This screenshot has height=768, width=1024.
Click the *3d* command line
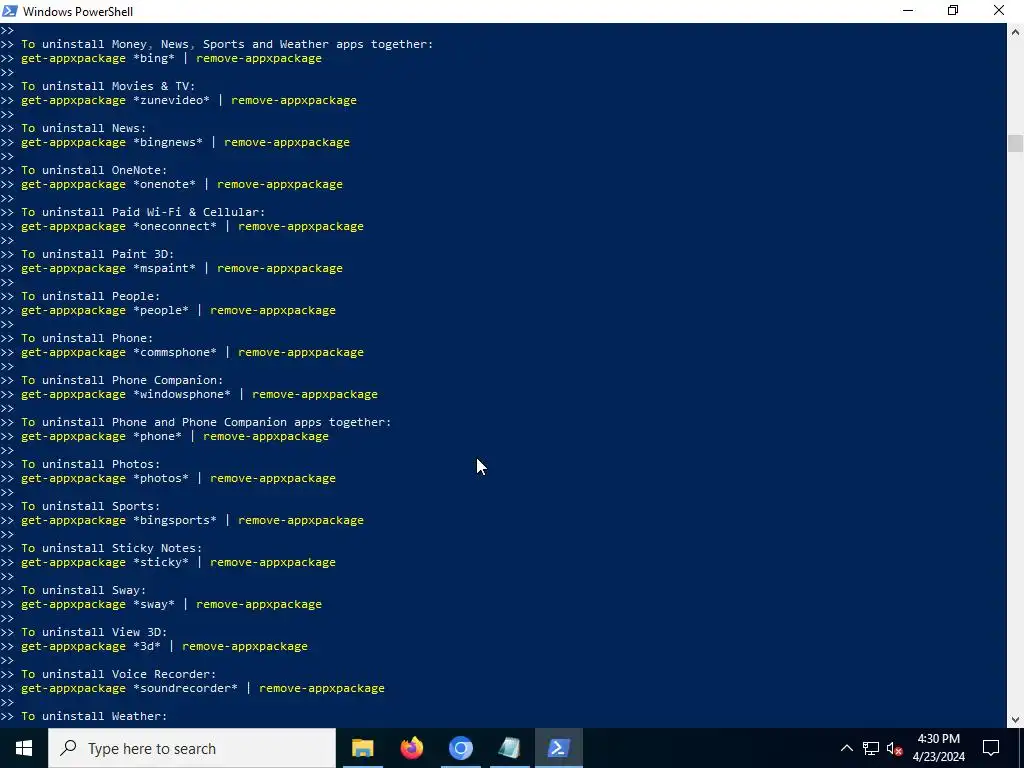click(x=164, y=647)
